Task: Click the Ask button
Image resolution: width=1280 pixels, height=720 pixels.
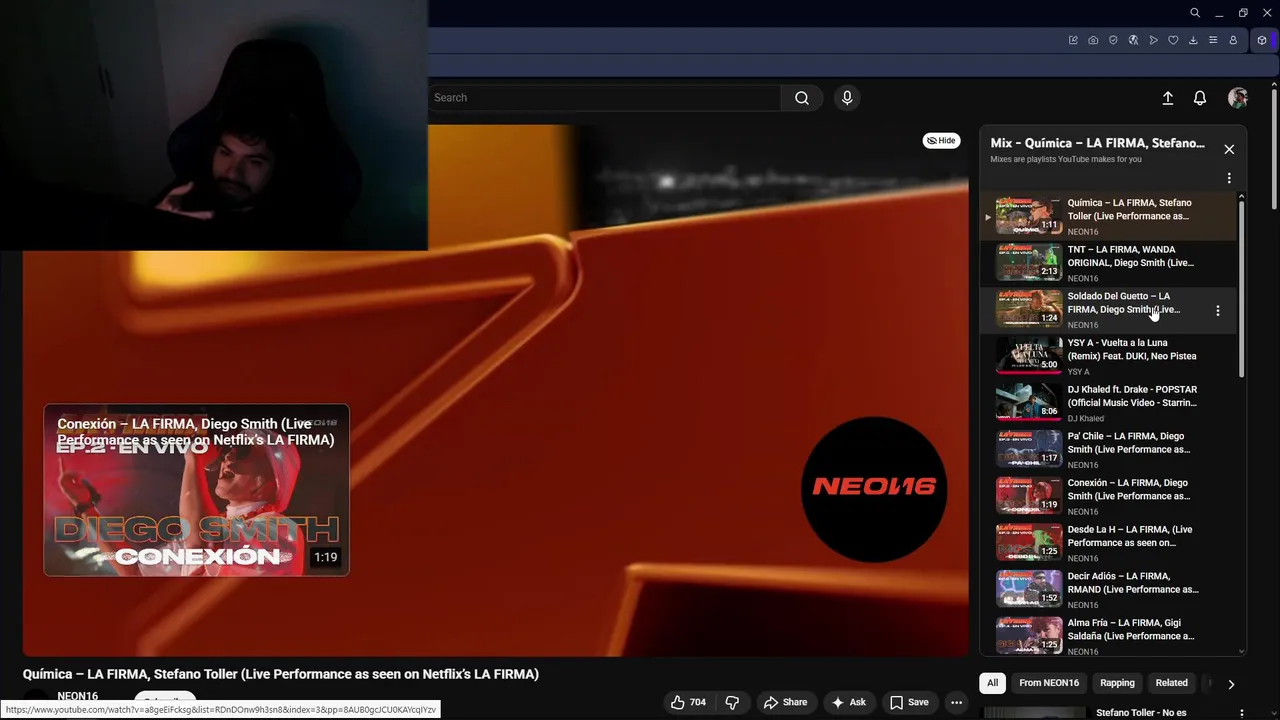Action: pyautogui.click(x=848, y=702)
